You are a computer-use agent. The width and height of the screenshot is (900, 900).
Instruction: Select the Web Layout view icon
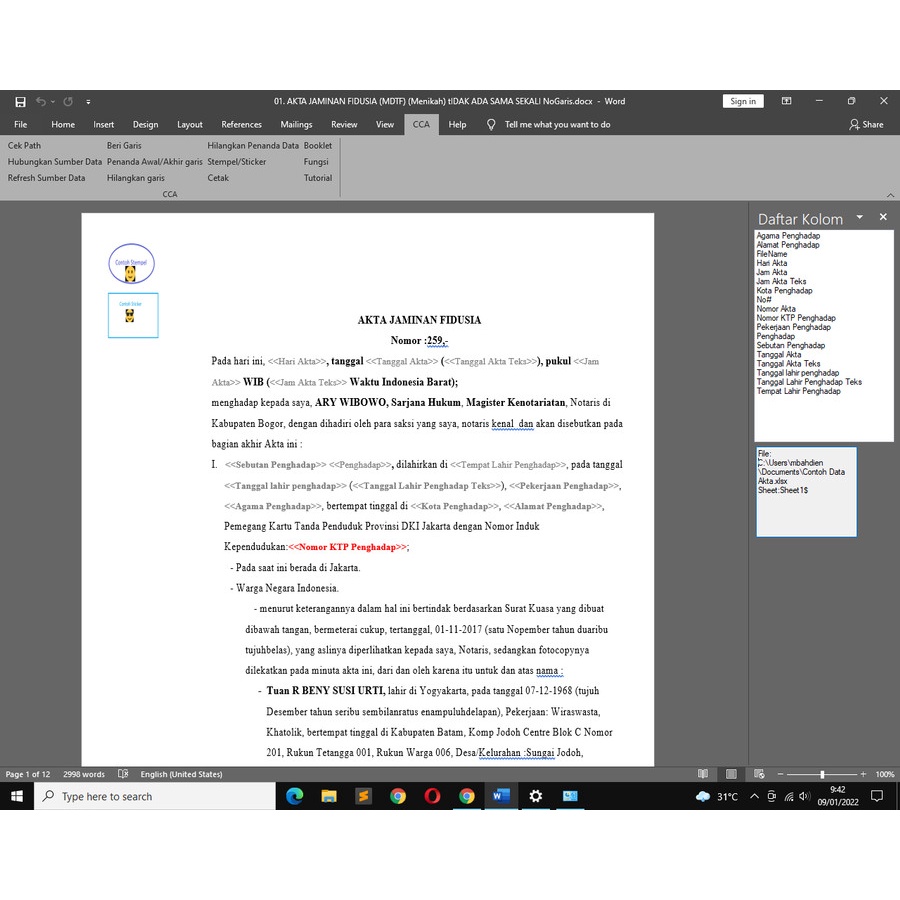[759, 774]
